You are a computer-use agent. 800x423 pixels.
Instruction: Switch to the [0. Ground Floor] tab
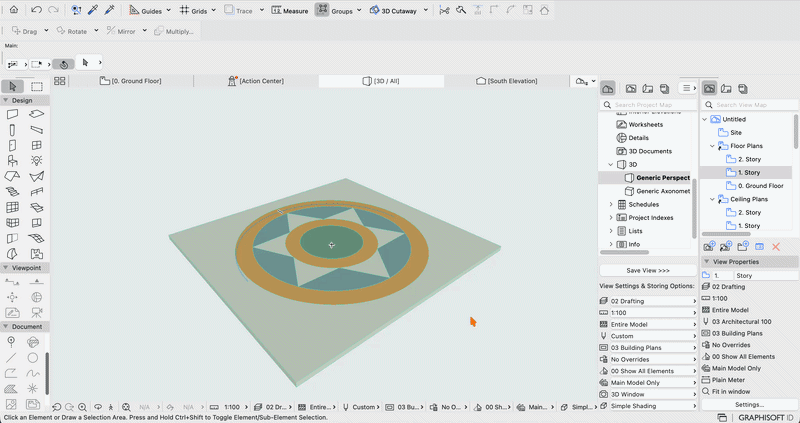coord(131,81)
